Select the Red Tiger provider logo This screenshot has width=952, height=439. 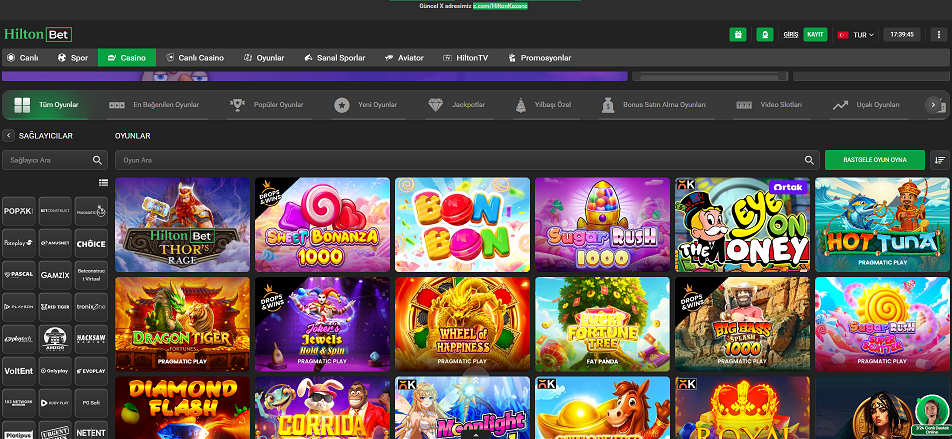click(x=55, y=306)
